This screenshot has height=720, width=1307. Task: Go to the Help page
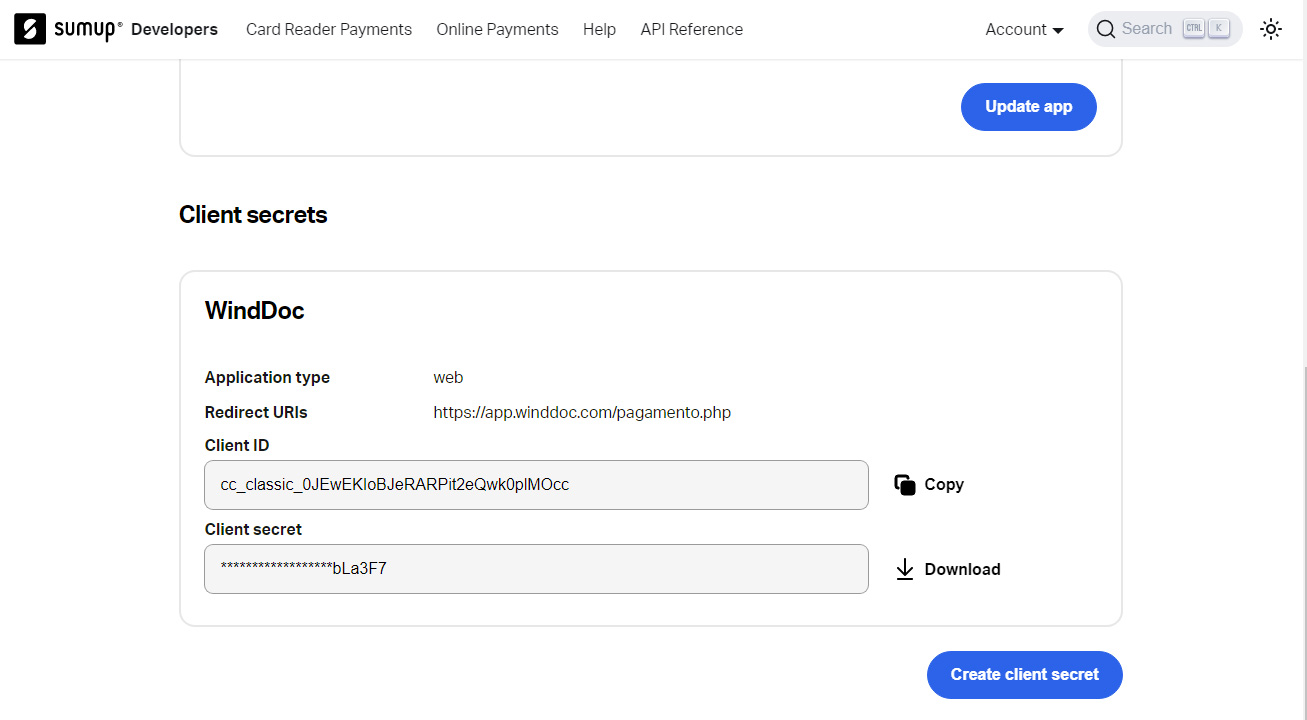coord(599,29)
